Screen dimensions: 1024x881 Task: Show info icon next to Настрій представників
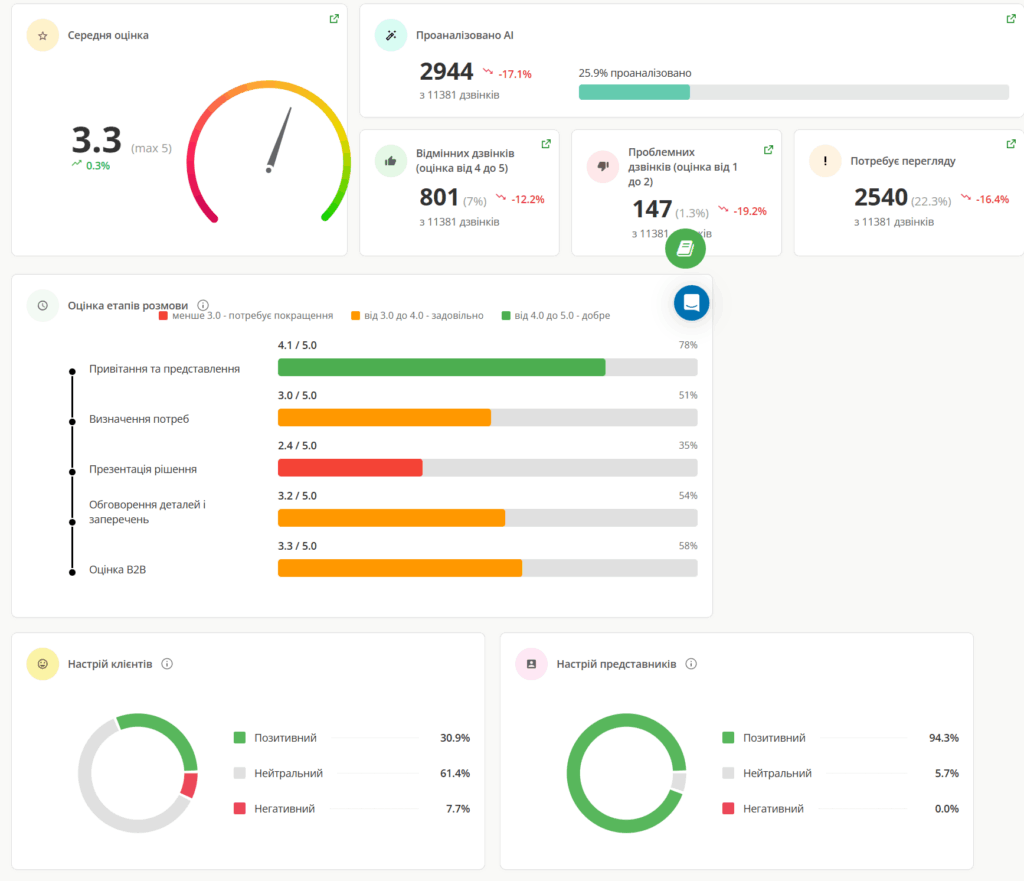(x=691, y=664)
